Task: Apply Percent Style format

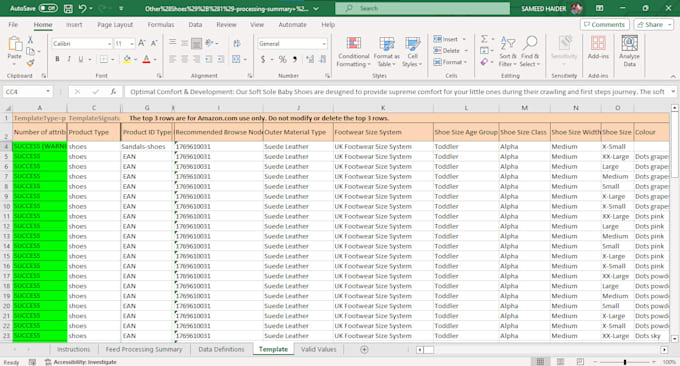Action: coord(282,59)
